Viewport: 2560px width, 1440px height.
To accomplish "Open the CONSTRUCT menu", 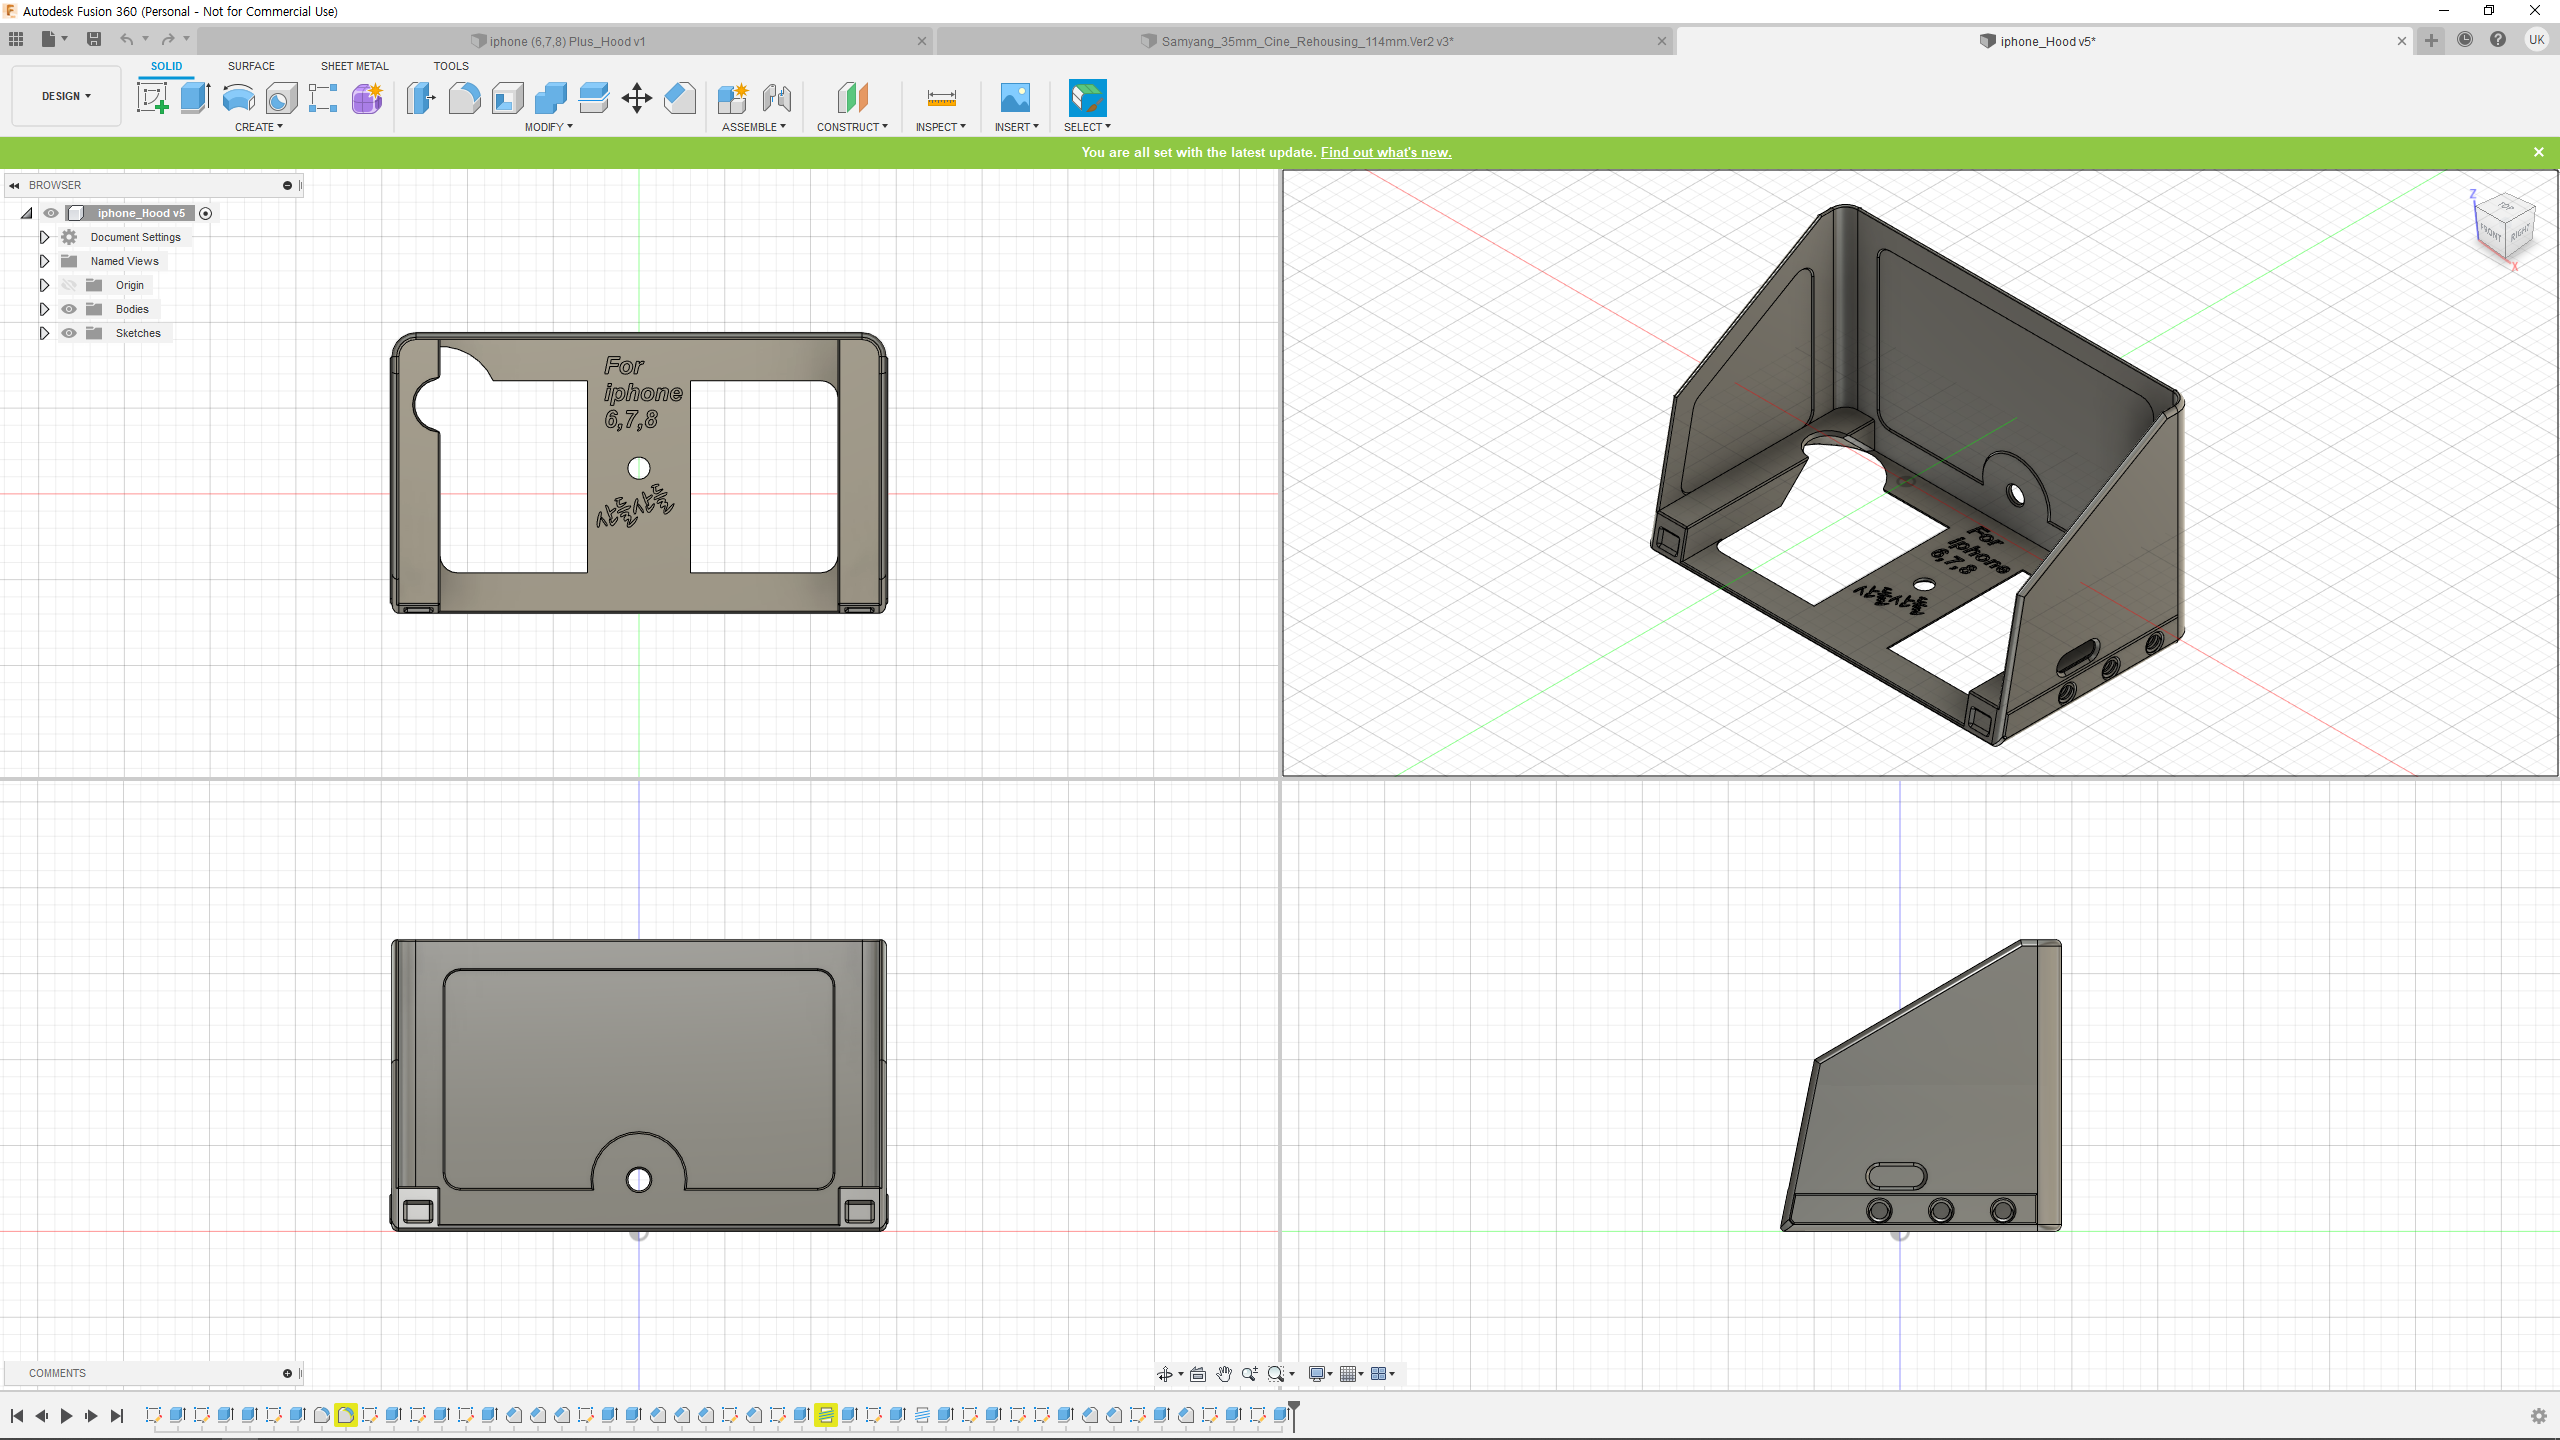I will pos(852,127).
